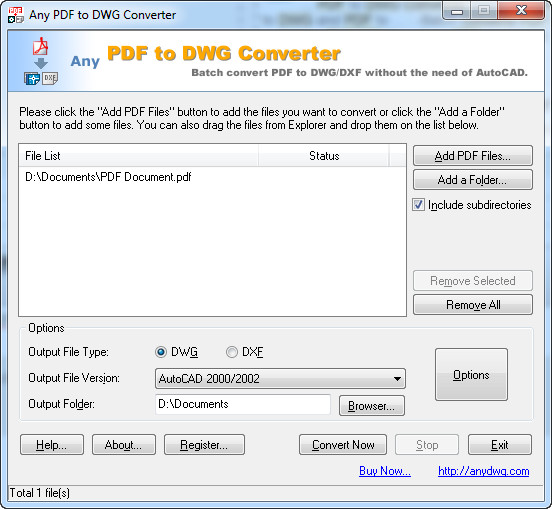Click Add PDF Files button
552x509 pixels.
(473, 156)
